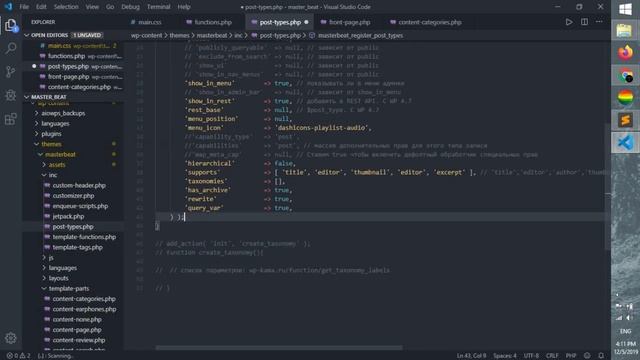The image size is (640, 360).
Task: Collapse the masterbeat folder
Action: 60,154
